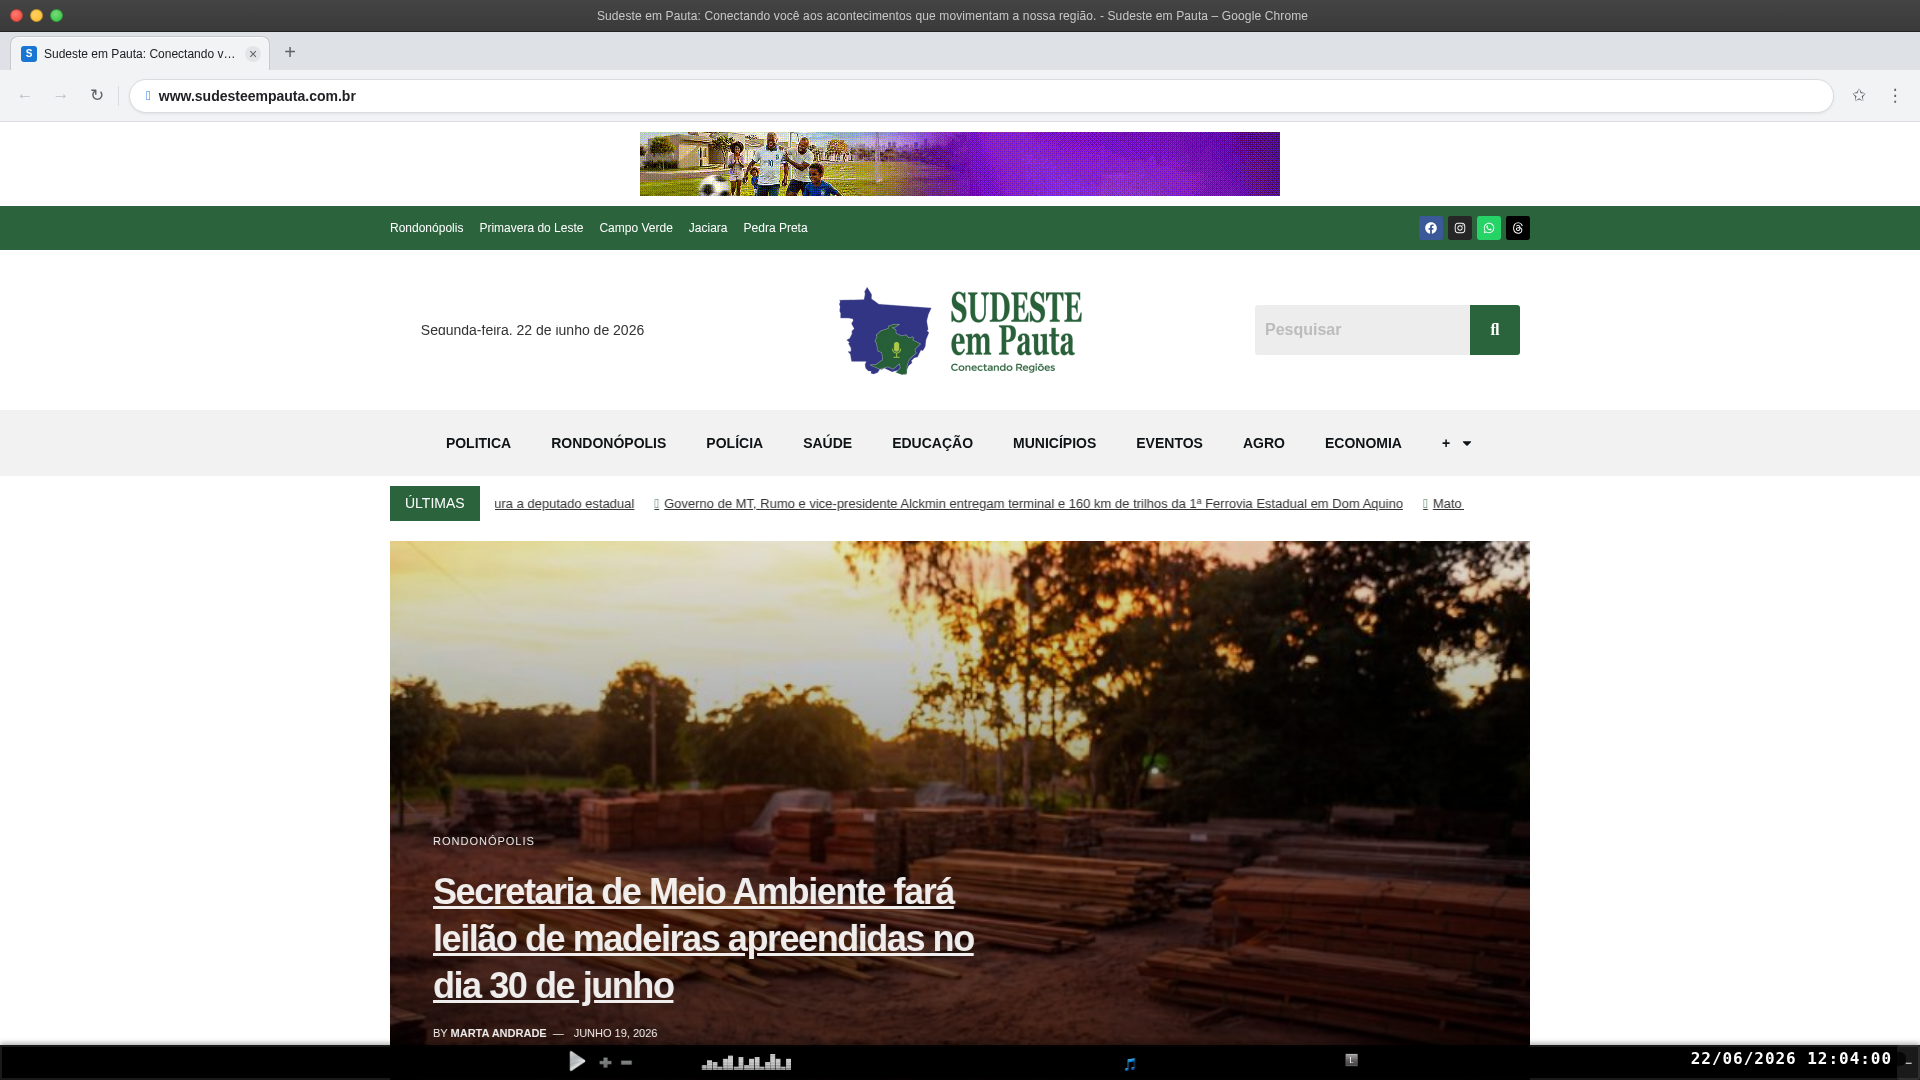This screenshot has width=1920, height=1080.
Task: Click the Pesquisar search field
Action: click(x=1362, y=330)
